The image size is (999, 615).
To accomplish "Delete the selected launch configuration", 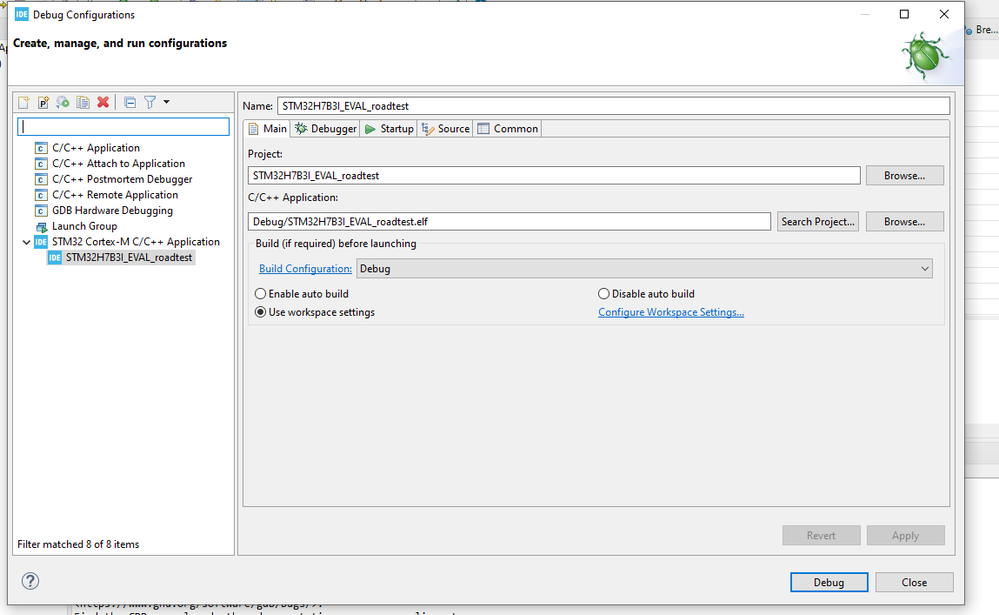I will pyautogui.click(x=102, y=102).
